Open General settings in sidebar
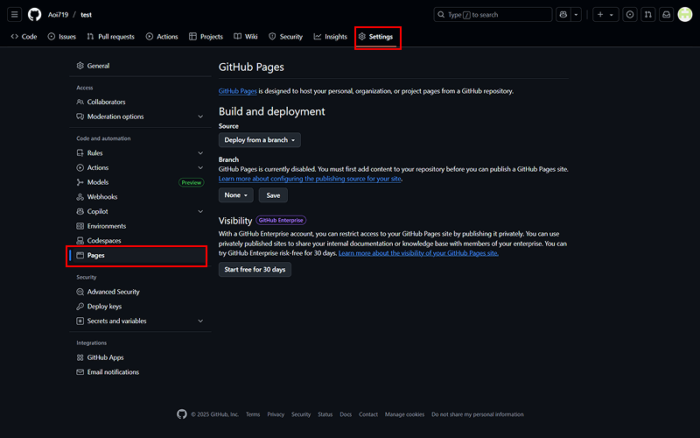 coord(140,66)
